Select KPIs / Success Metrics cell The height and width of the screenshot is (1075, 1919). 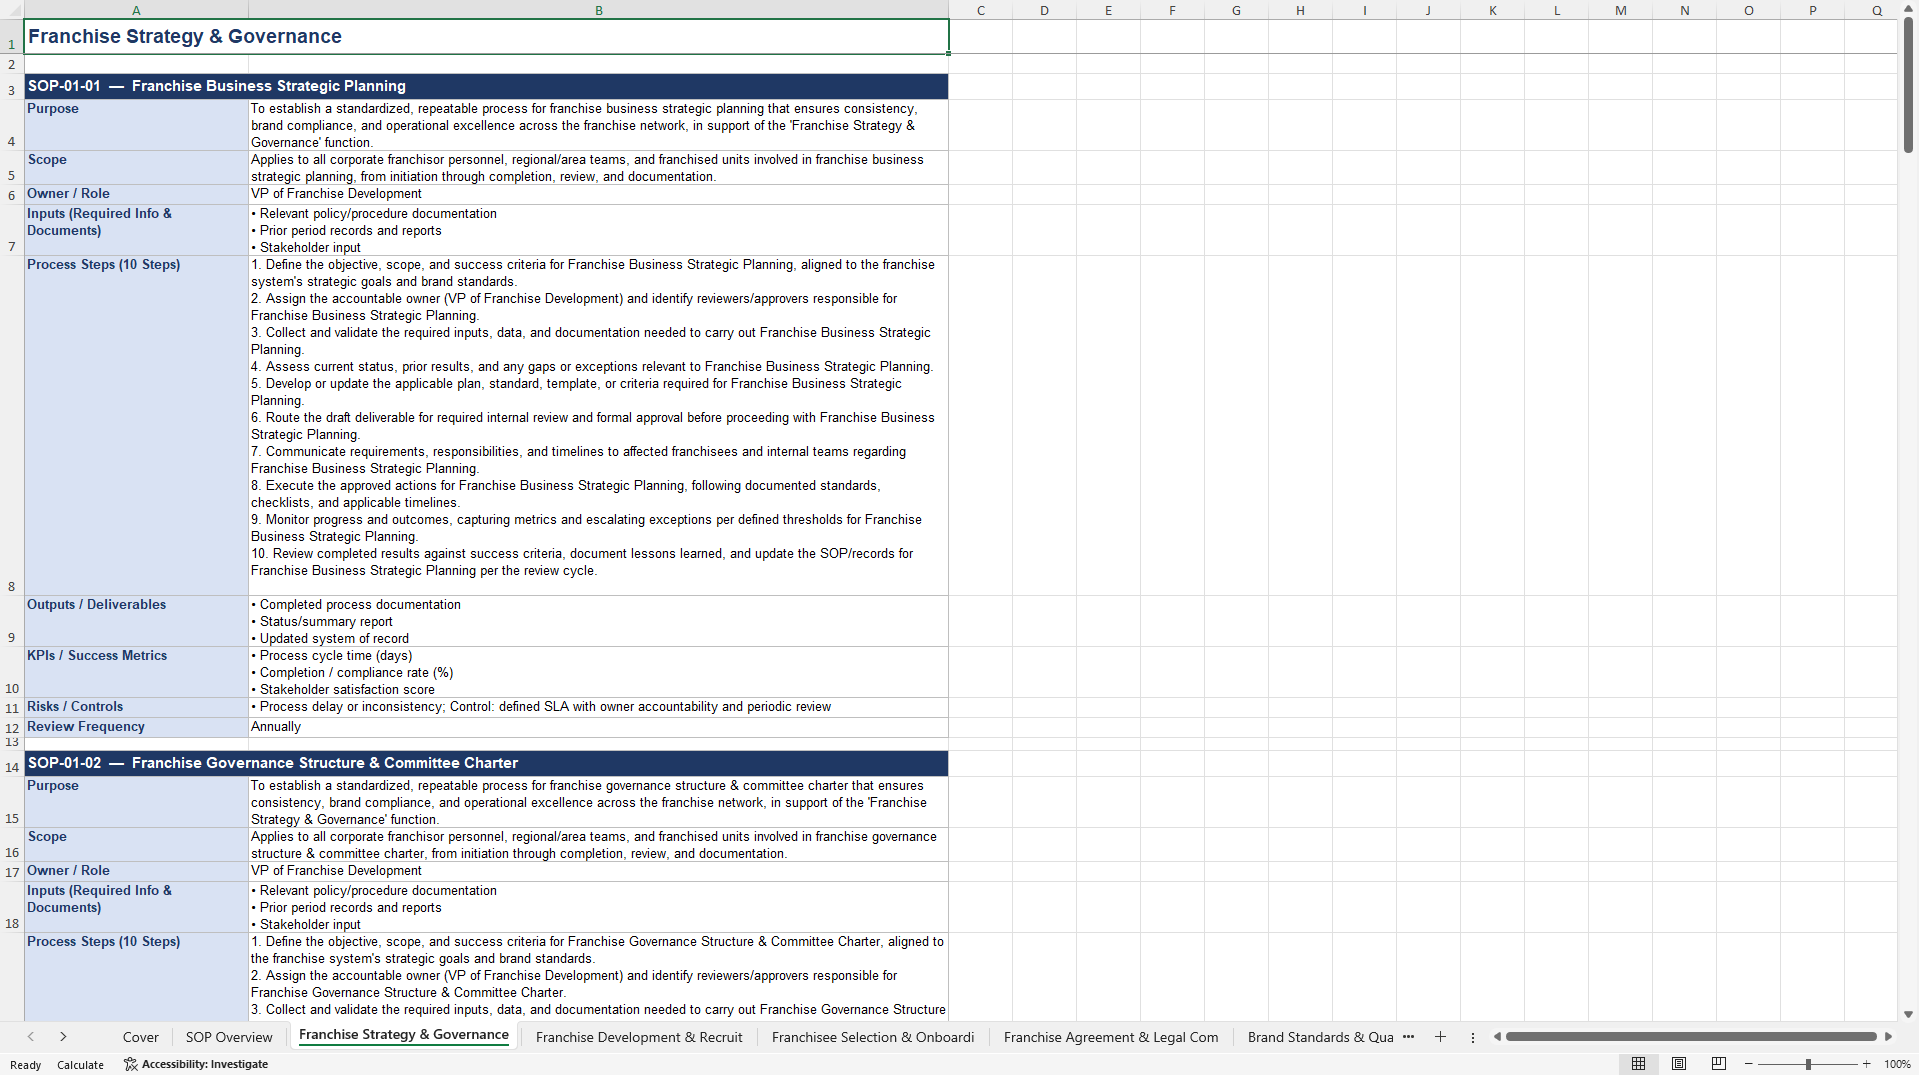coord(136,672)
